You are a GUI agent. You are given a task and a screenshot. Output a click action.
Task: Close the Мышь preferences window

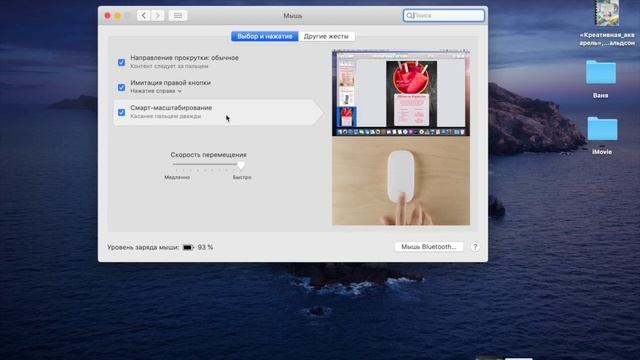(x=107, y=16)
